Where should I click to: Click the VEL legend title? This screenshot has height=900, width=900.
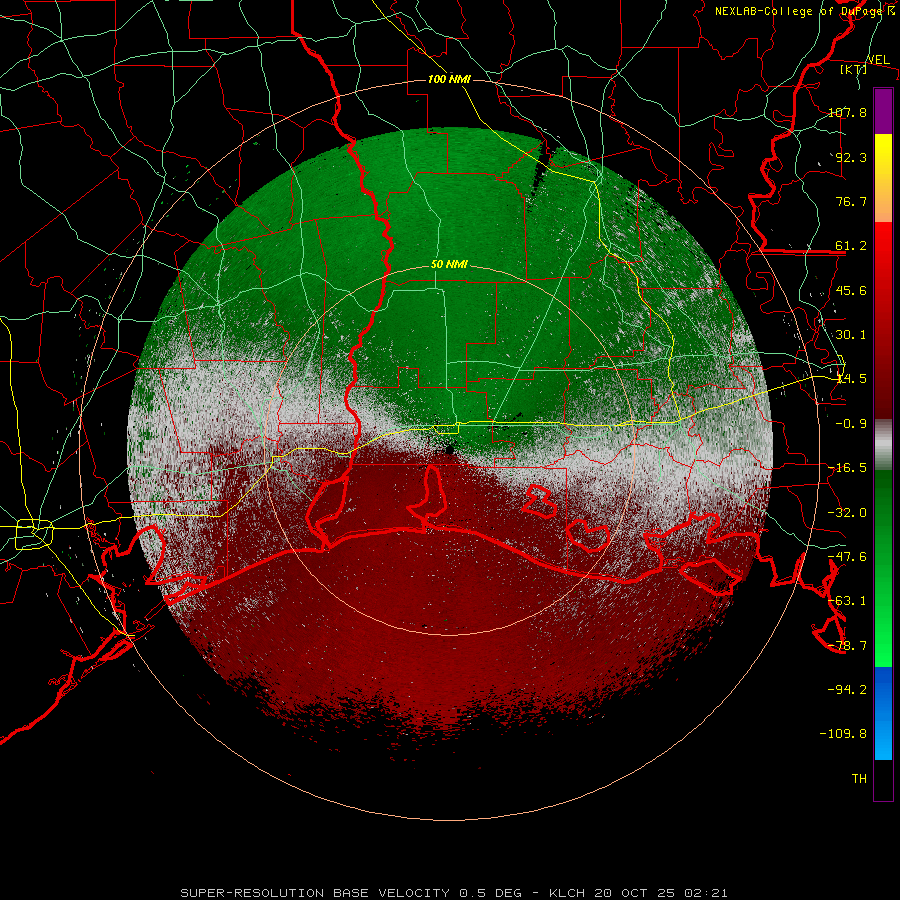pos(878,60)
